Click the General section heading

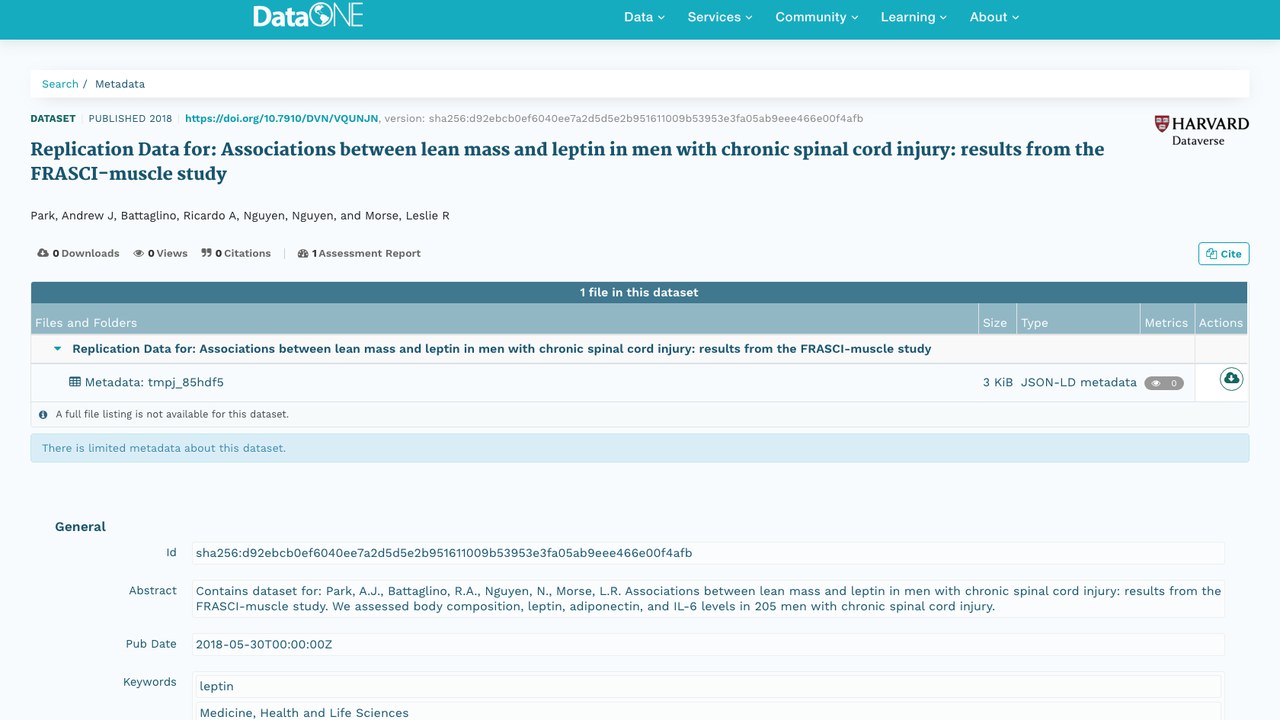coord(80,526)
